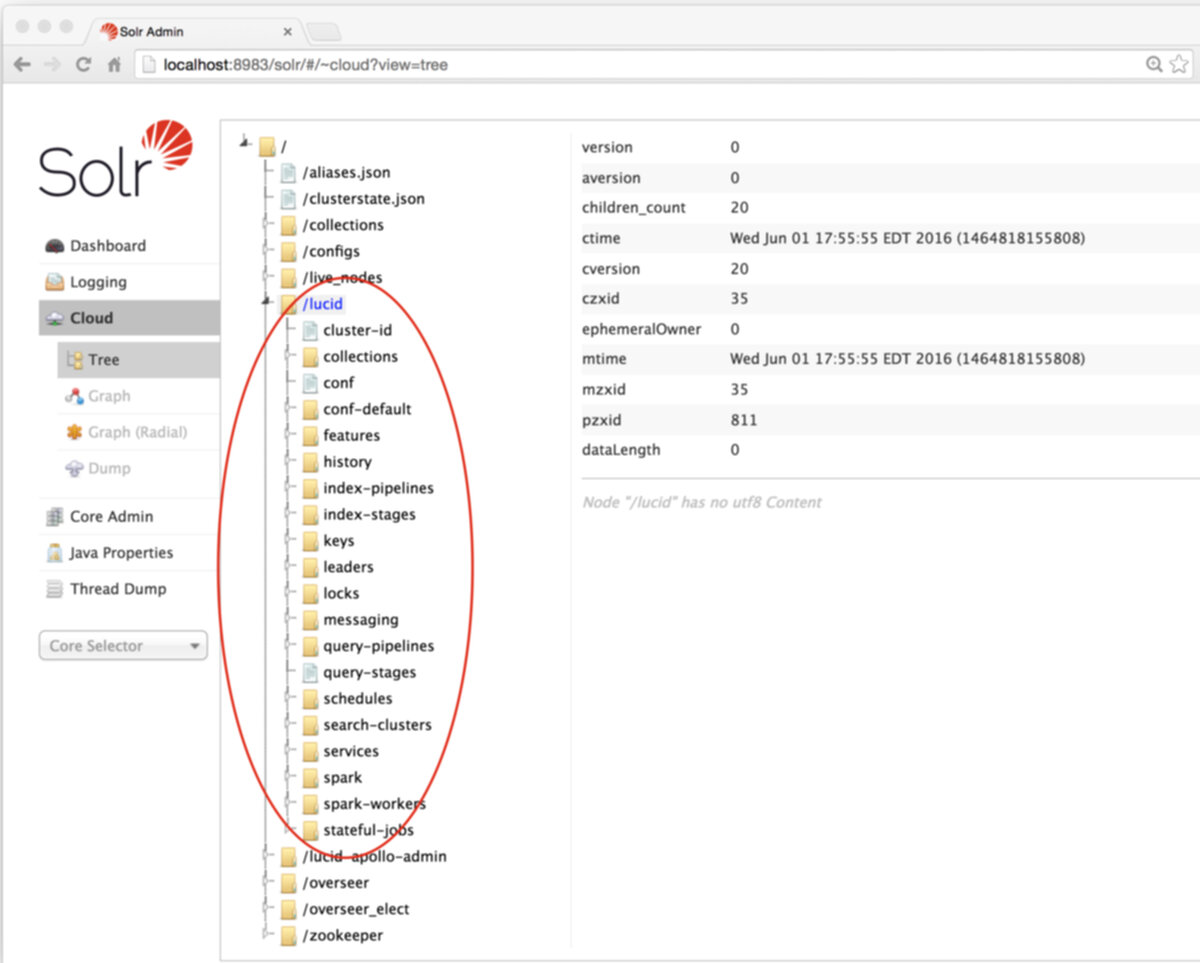Click the Thread Dump icon
The image size is (1200, 963).
(54, 589)
